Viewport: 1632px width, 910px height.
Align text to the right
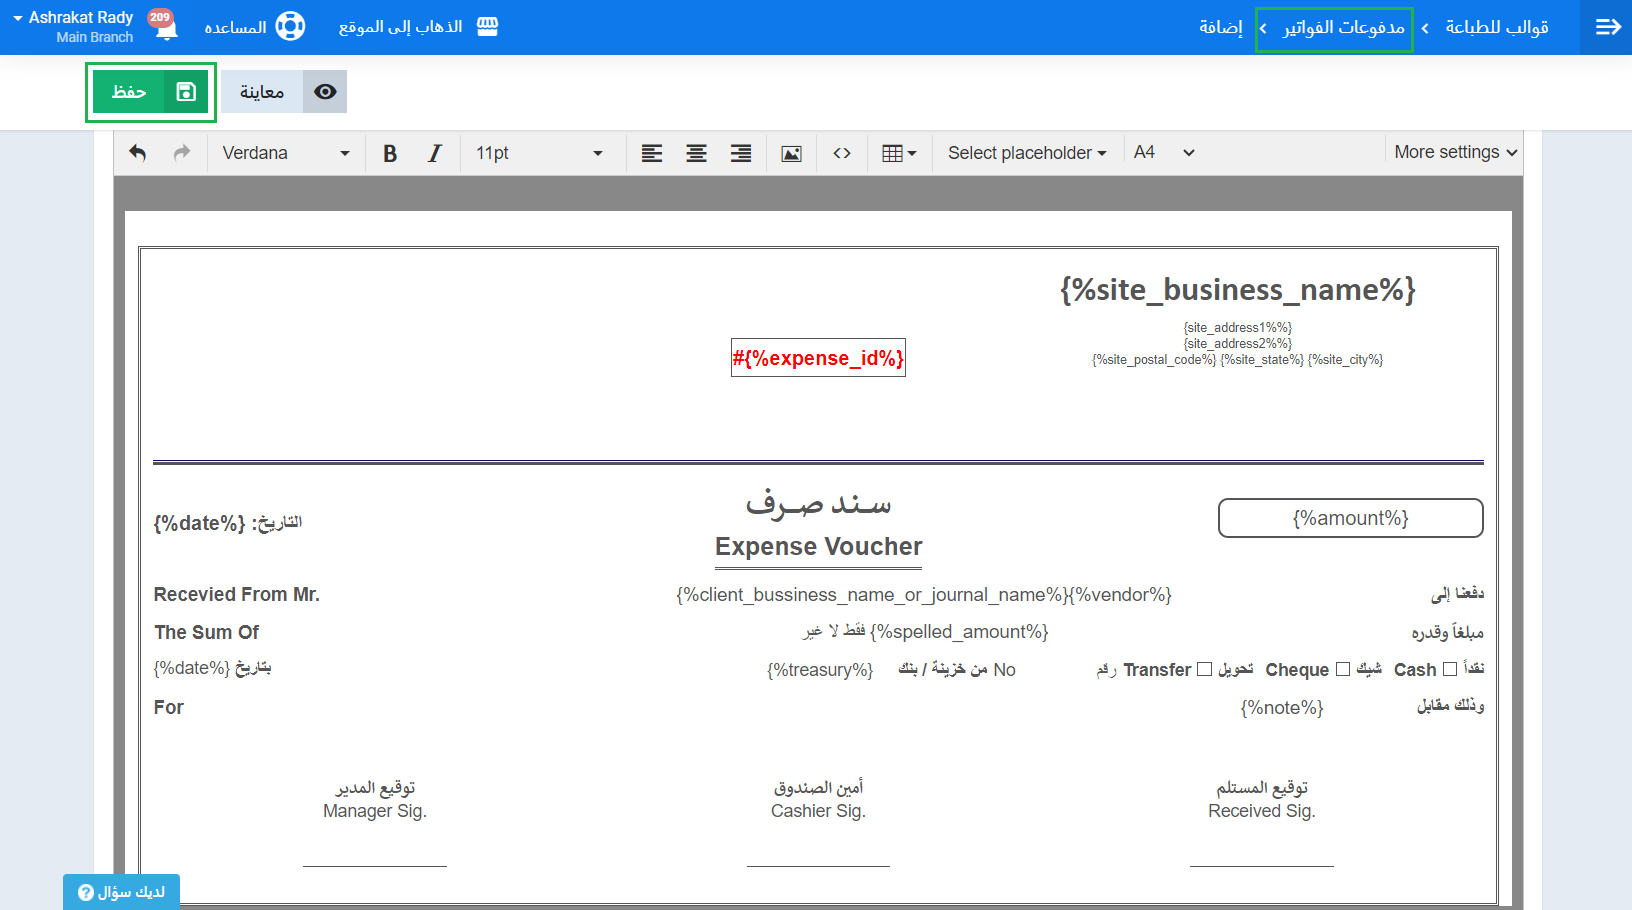point(741,153)
